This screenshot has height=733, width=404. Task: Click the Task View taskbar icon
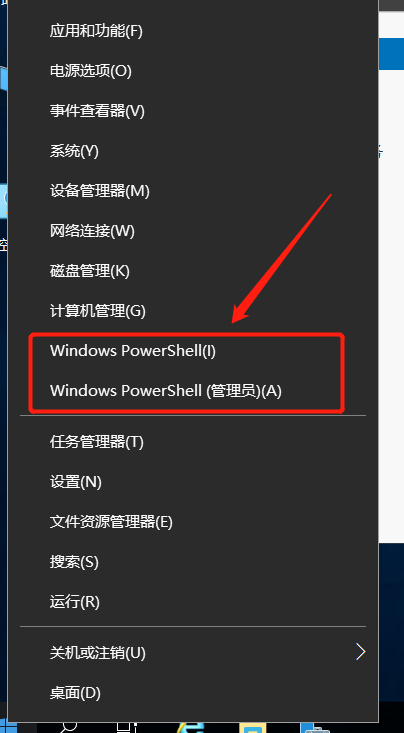pyautogui.click(x=126, y=728)
